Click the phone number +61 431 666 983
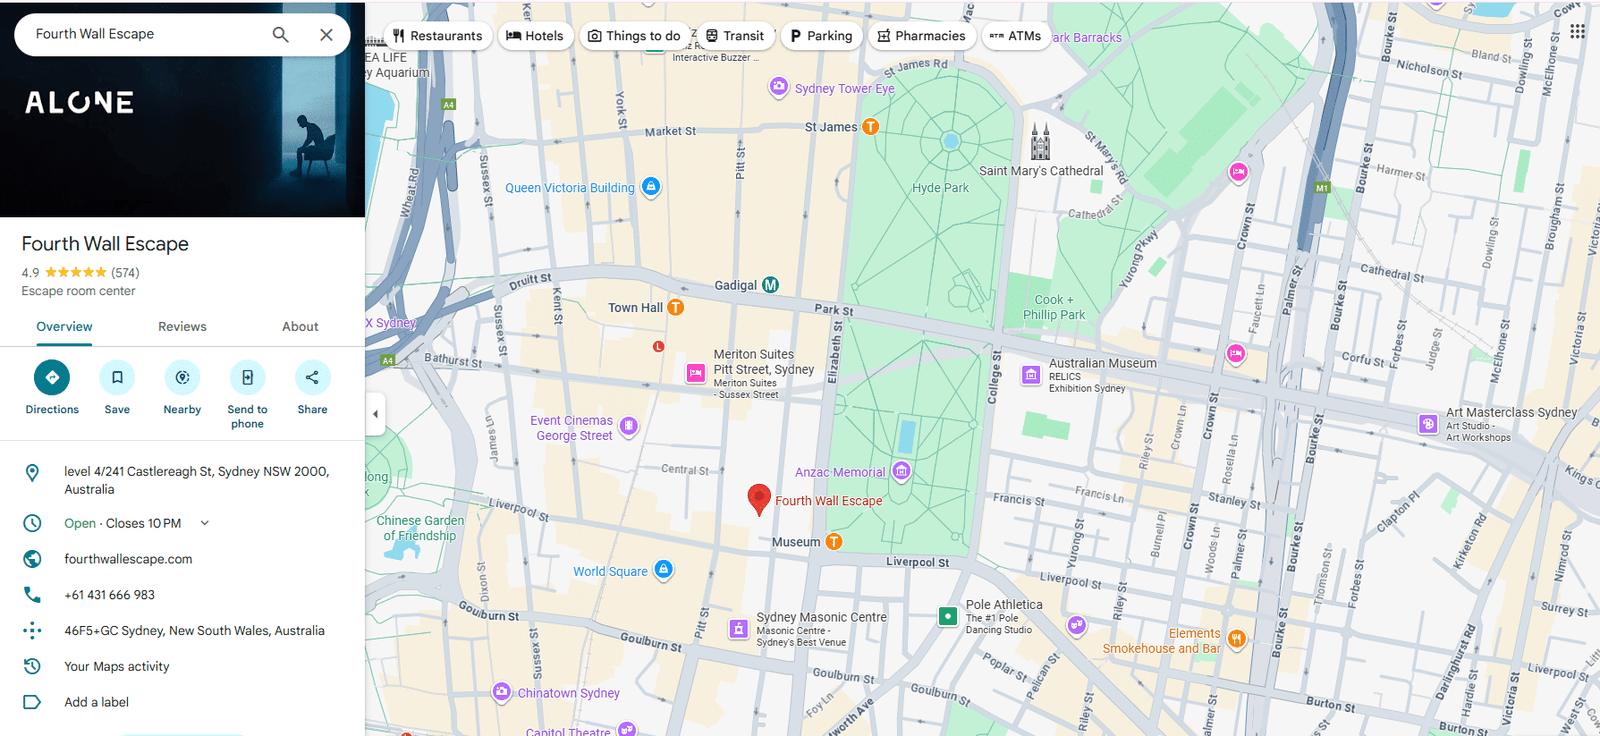This screenshot has width=1600, height=736. 110,595
